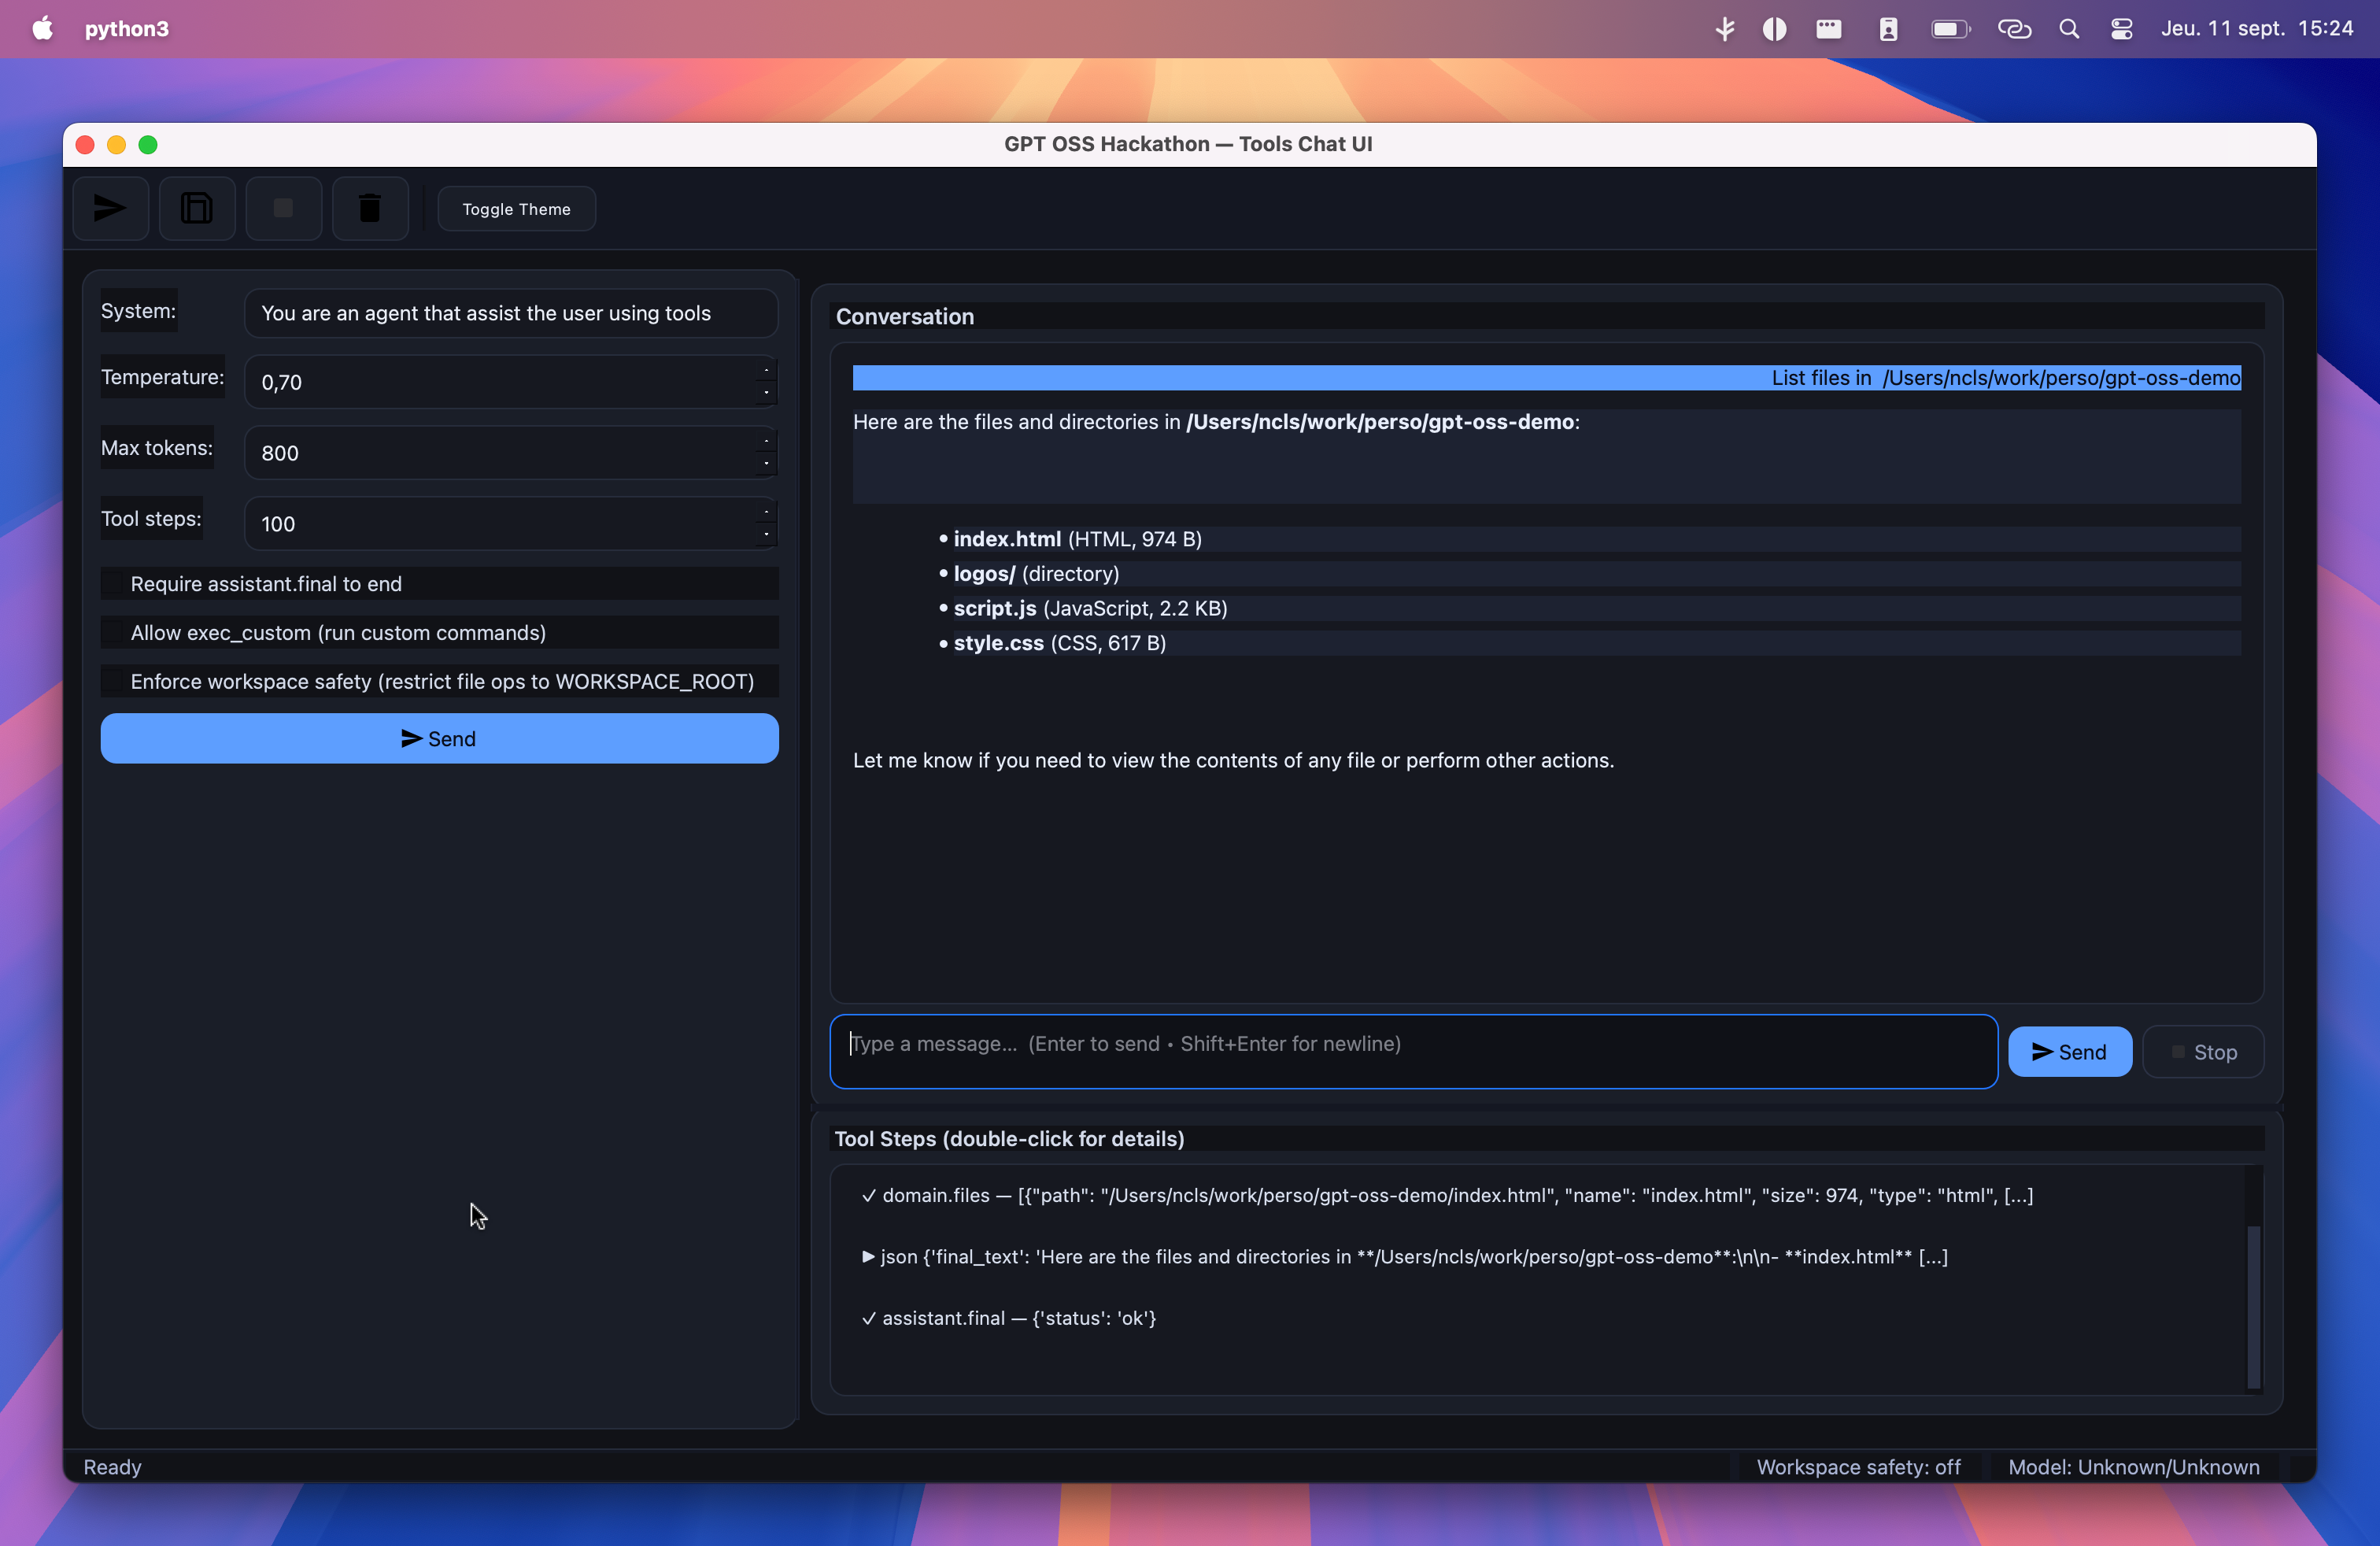This screenshot has width=2380, height=1546.
Task: Click the battery status icon
Action: point(1949,28)
